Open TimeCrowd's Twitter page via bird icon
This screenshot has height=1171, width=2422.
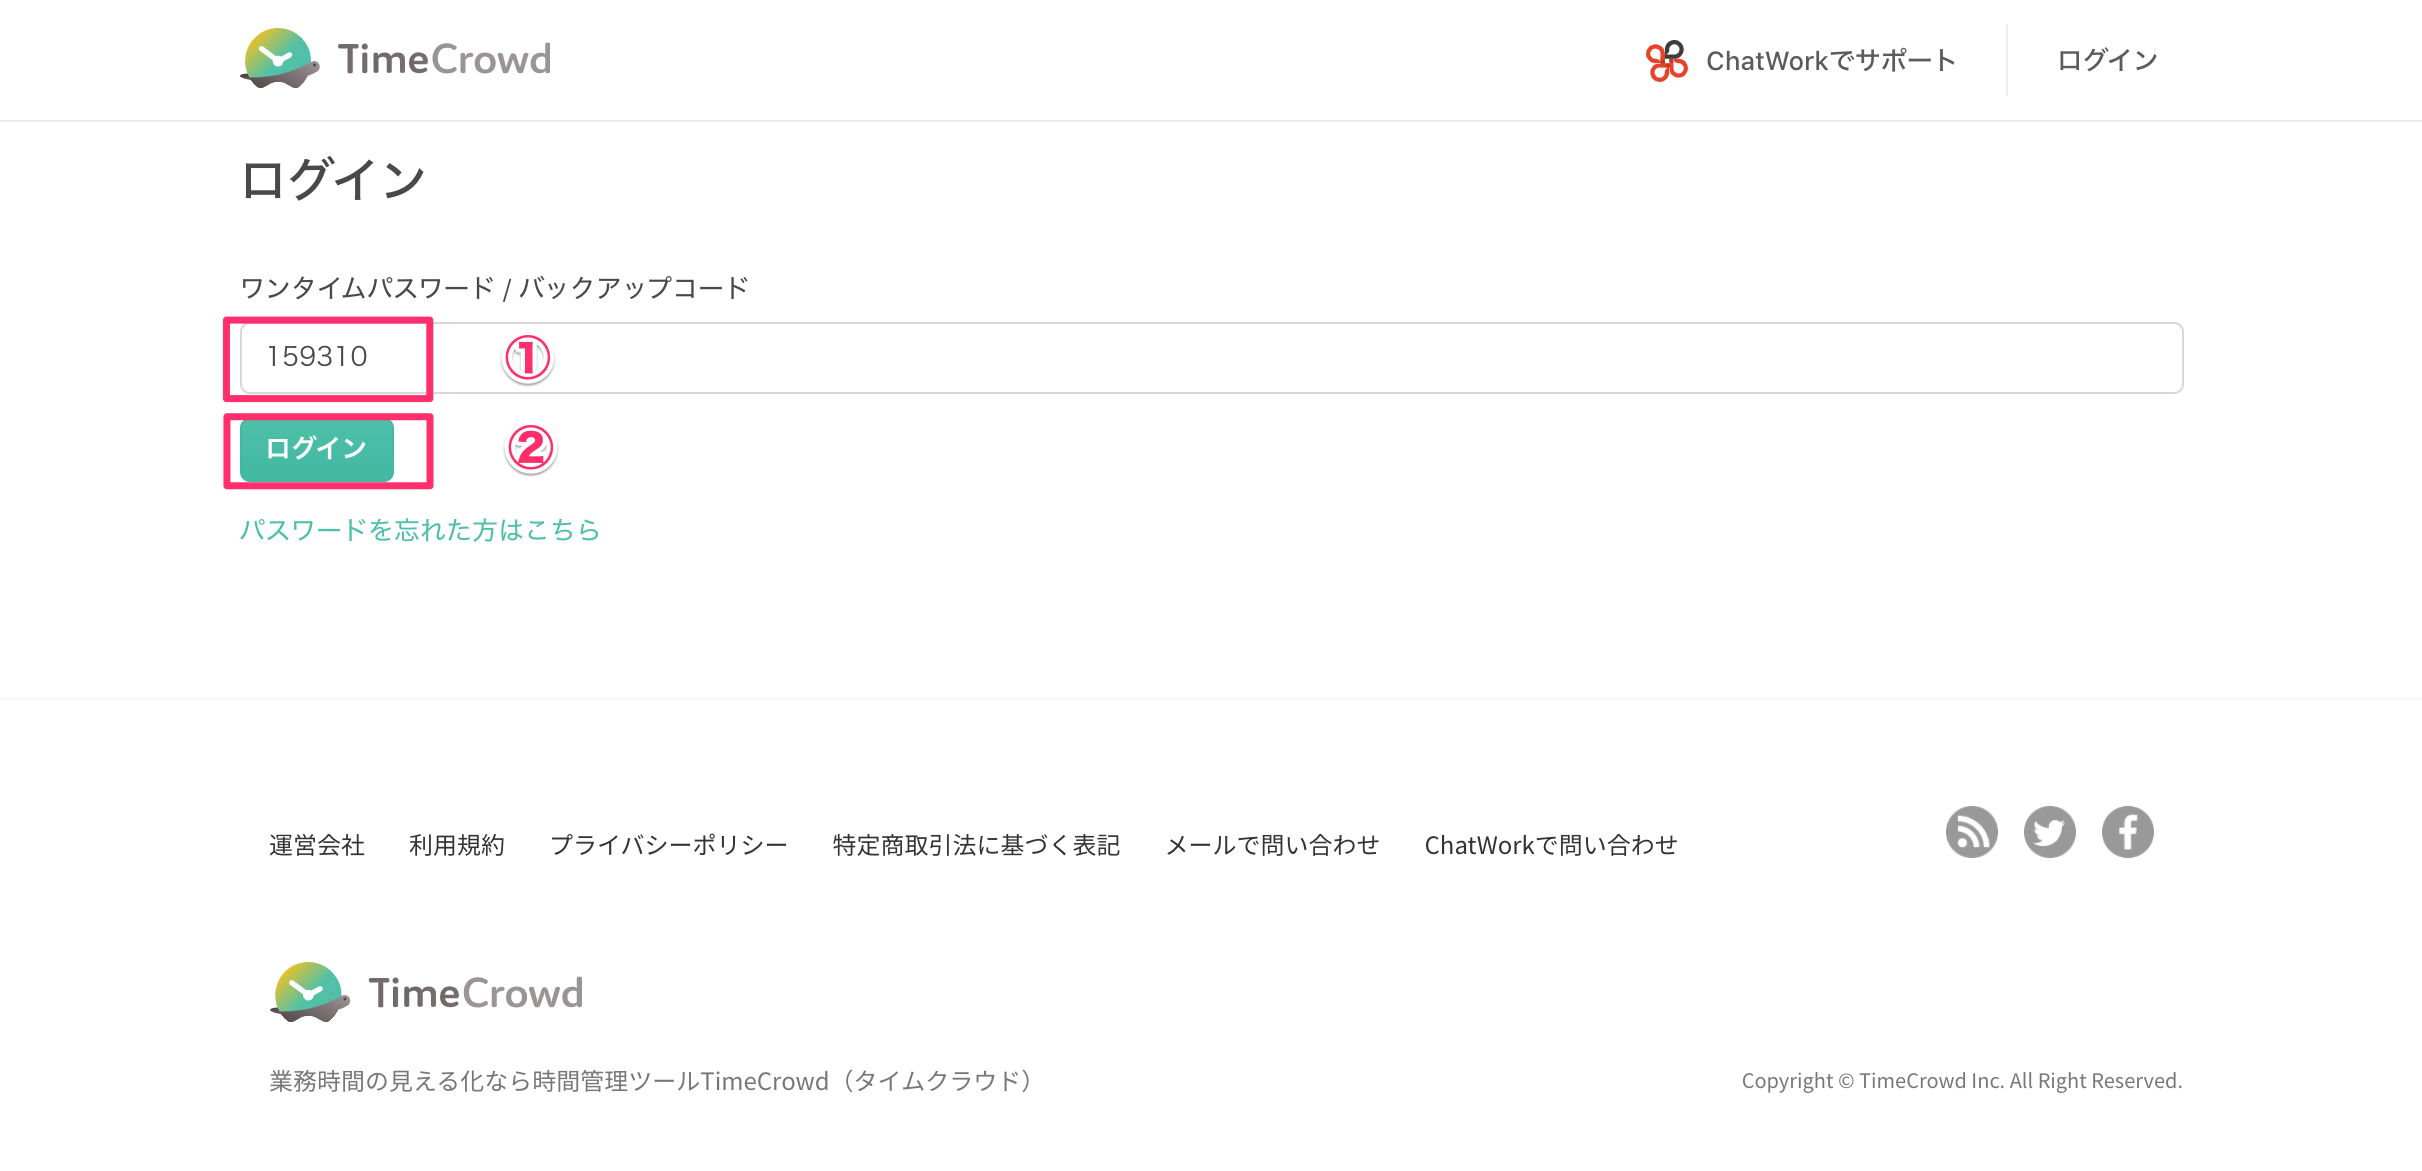2049,831
